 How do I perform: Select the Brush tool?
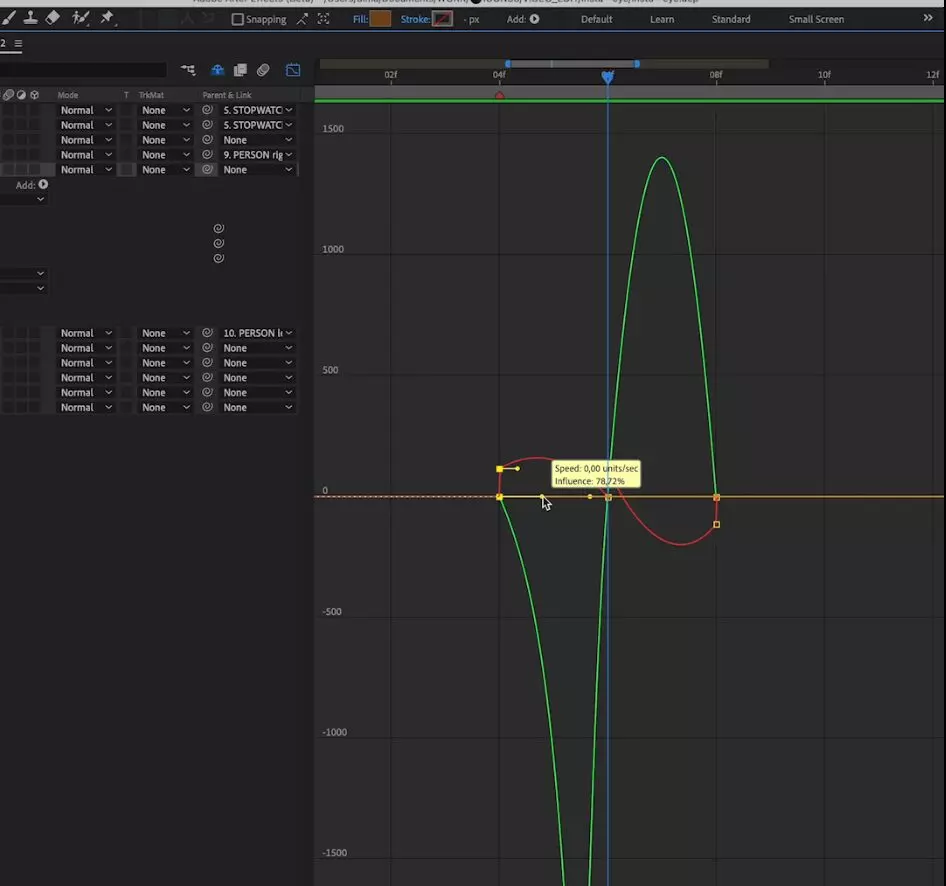click(8, 18)
